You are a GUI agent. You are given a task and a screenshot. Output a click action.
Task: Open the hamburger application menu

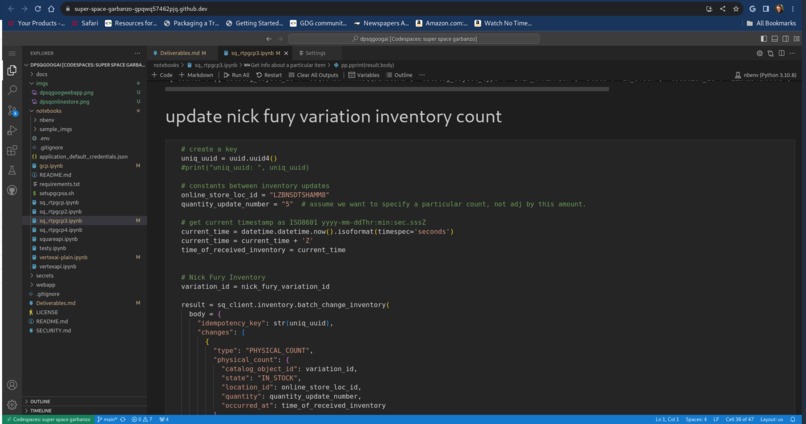point(12,53)
